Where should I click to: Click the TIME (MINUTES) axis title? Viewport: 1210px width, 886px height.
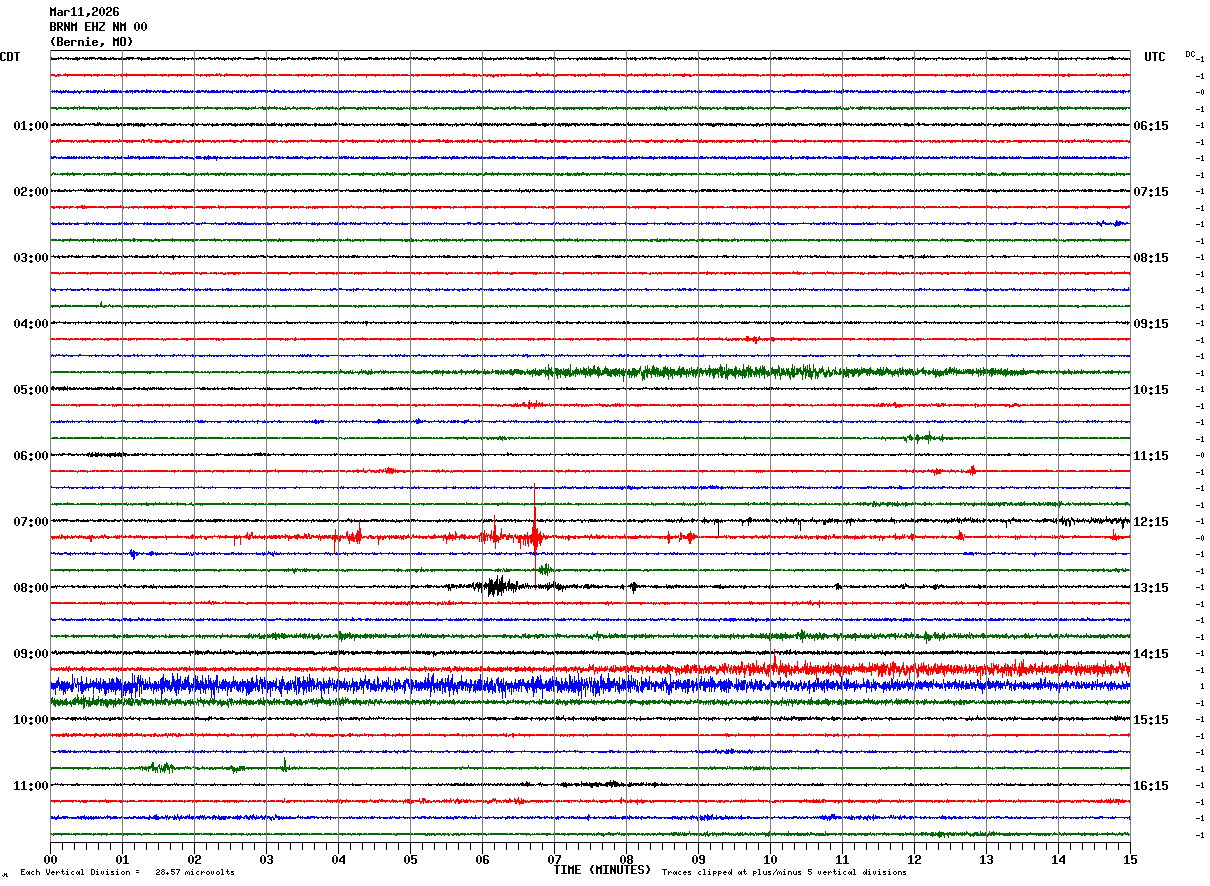tap(602, 870)
